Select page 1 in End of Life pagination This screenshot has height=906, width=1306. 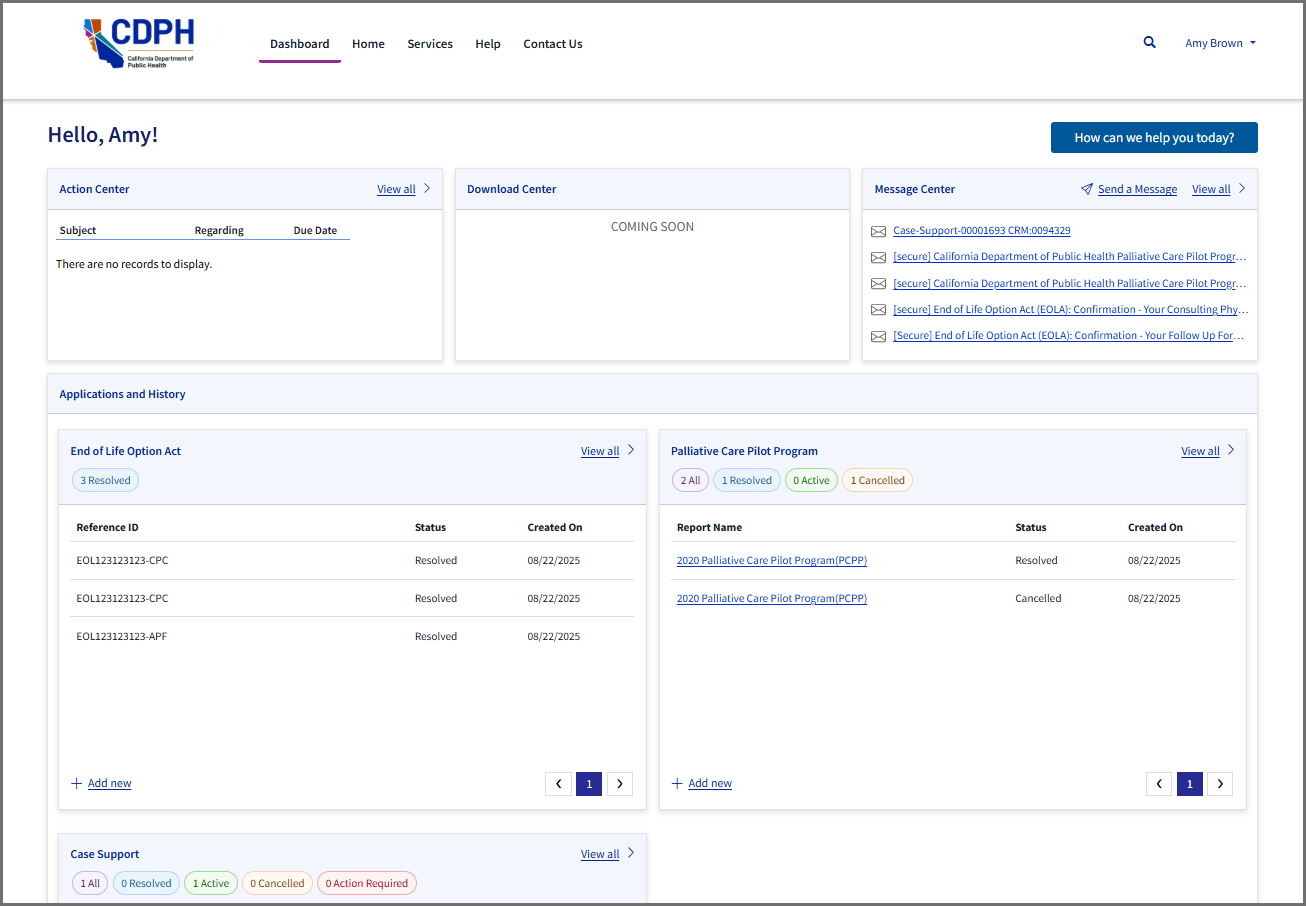[x=589, y=784]
